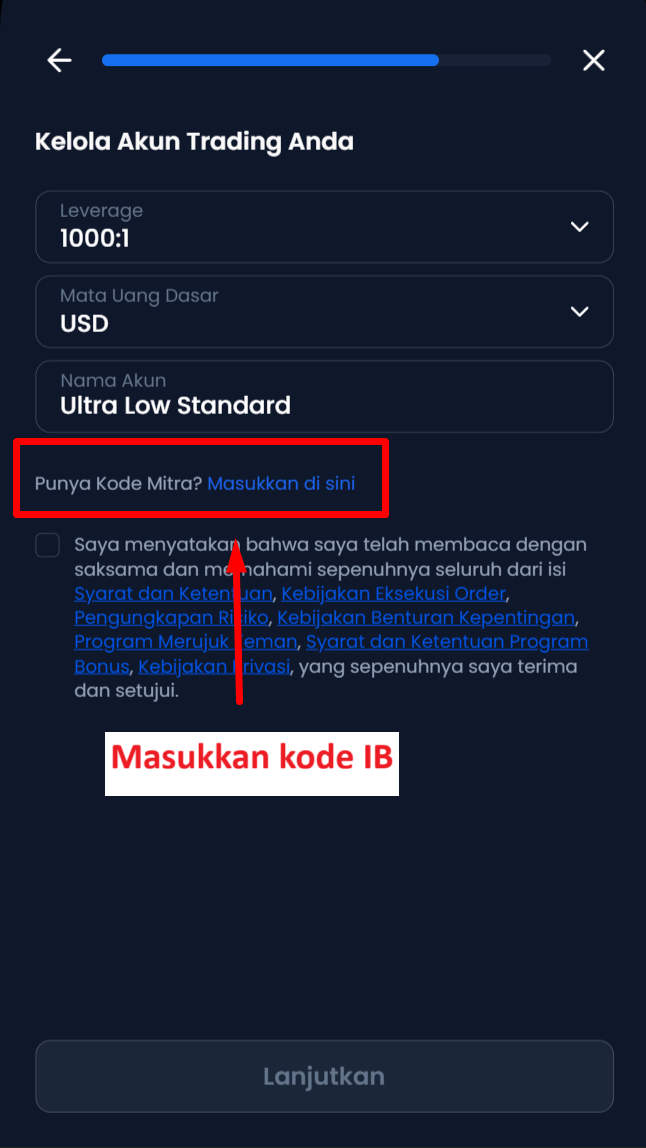Click the Kelola Akun Trading Anda heading
Screen dimensions: 646x1148
coord(194,142)
